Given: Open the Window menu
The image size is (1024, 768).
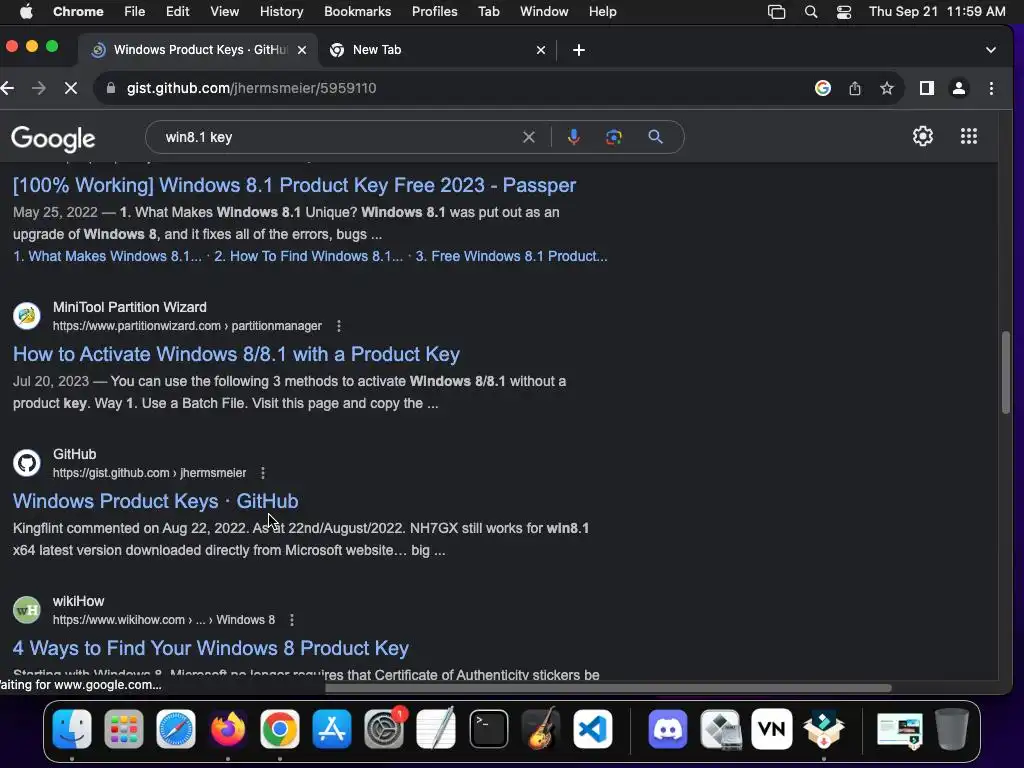Looking at the screenshot, I should tap(544, 12).
